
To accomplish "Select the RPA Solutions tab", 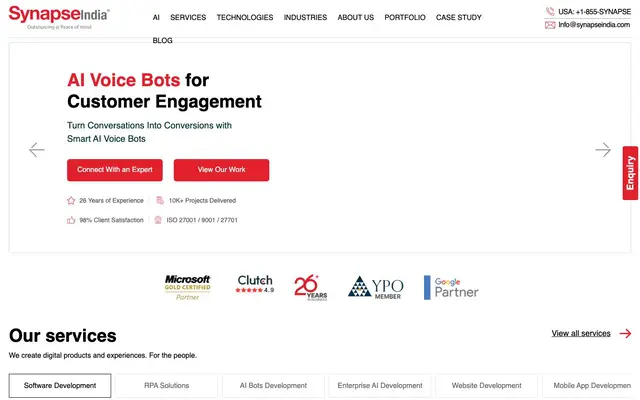I will point(167,385).
